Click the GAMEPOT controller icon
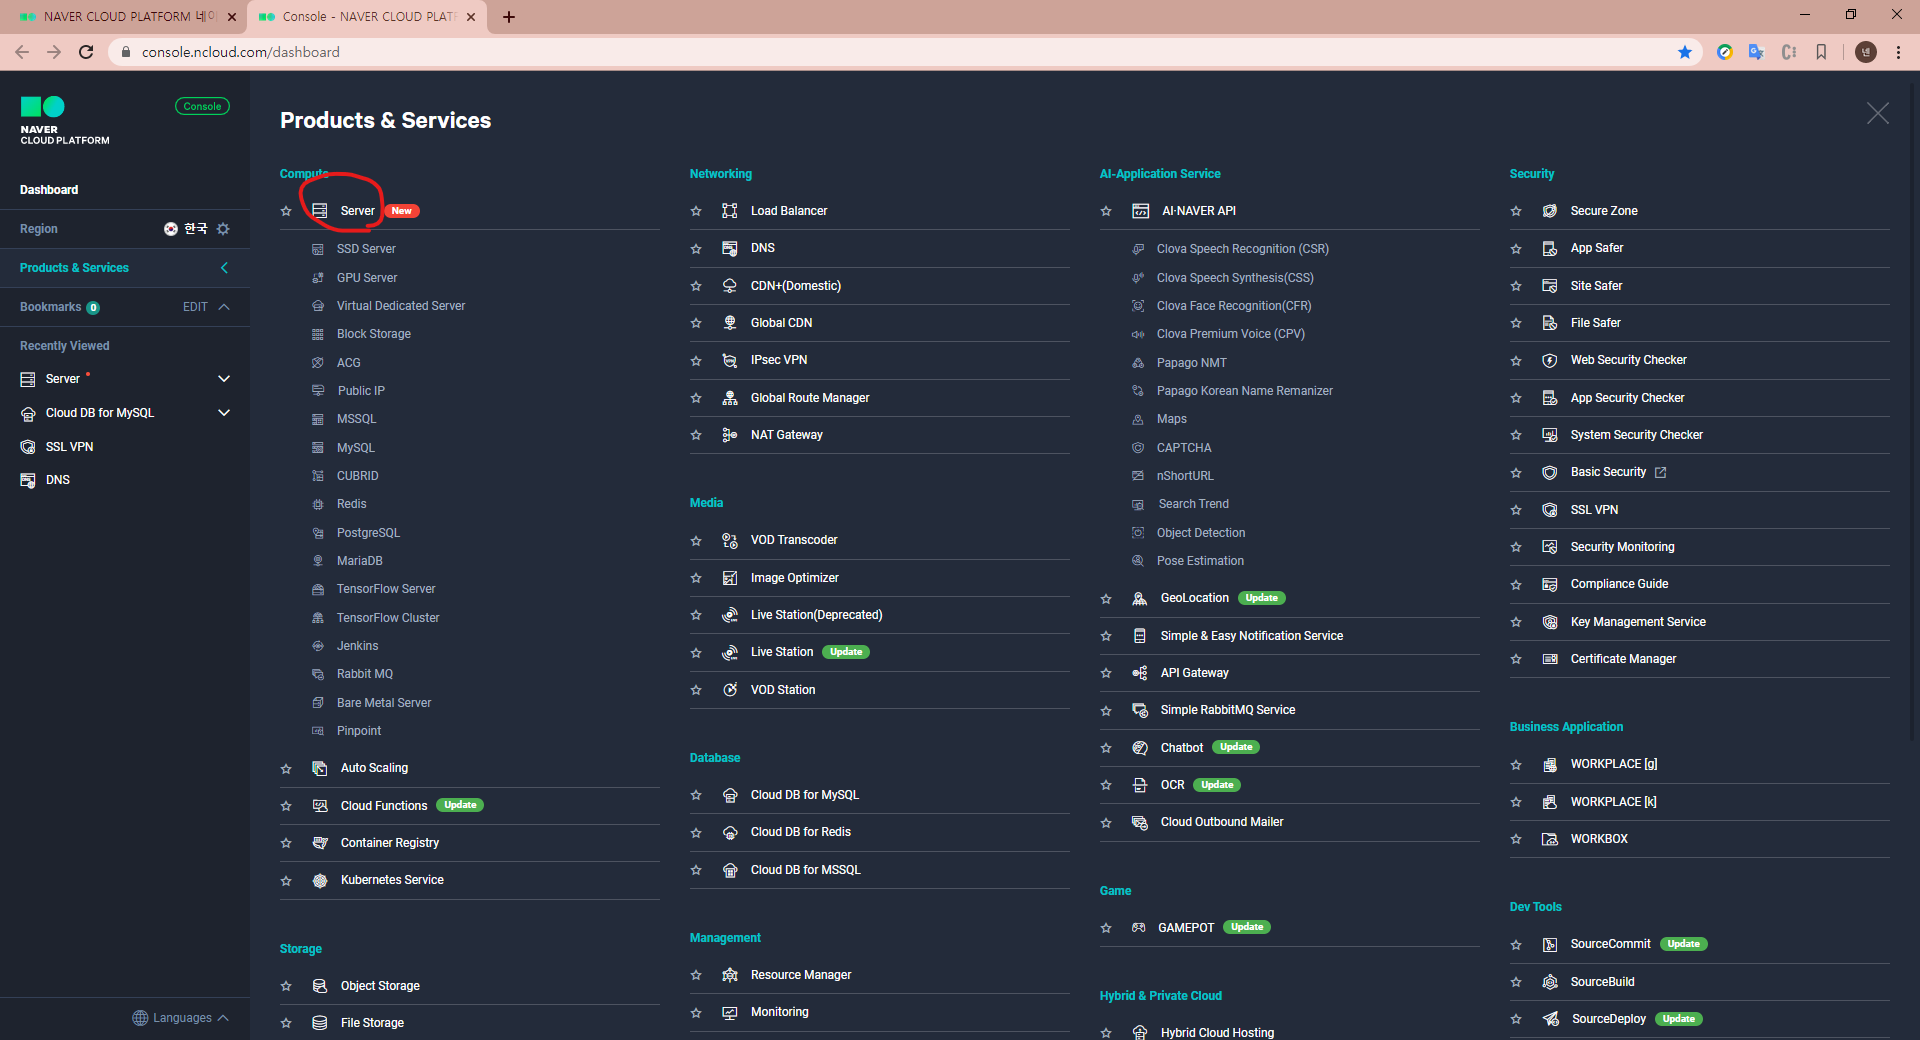 [x=1139, y=928]
